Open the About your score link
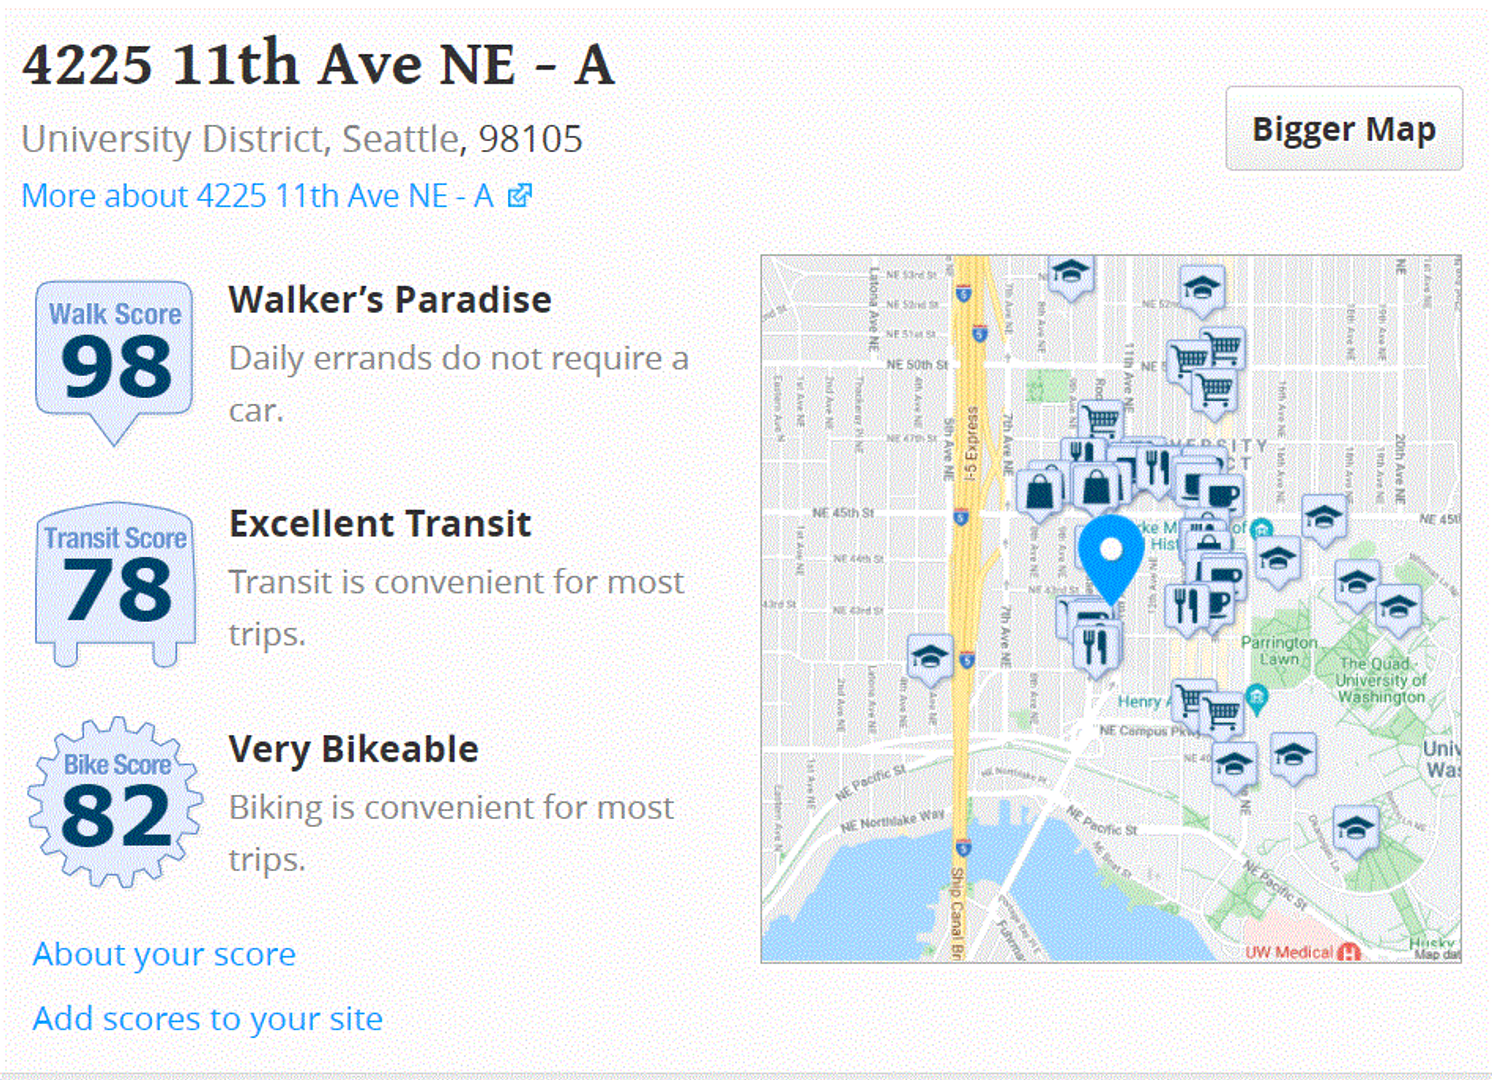 164,954
